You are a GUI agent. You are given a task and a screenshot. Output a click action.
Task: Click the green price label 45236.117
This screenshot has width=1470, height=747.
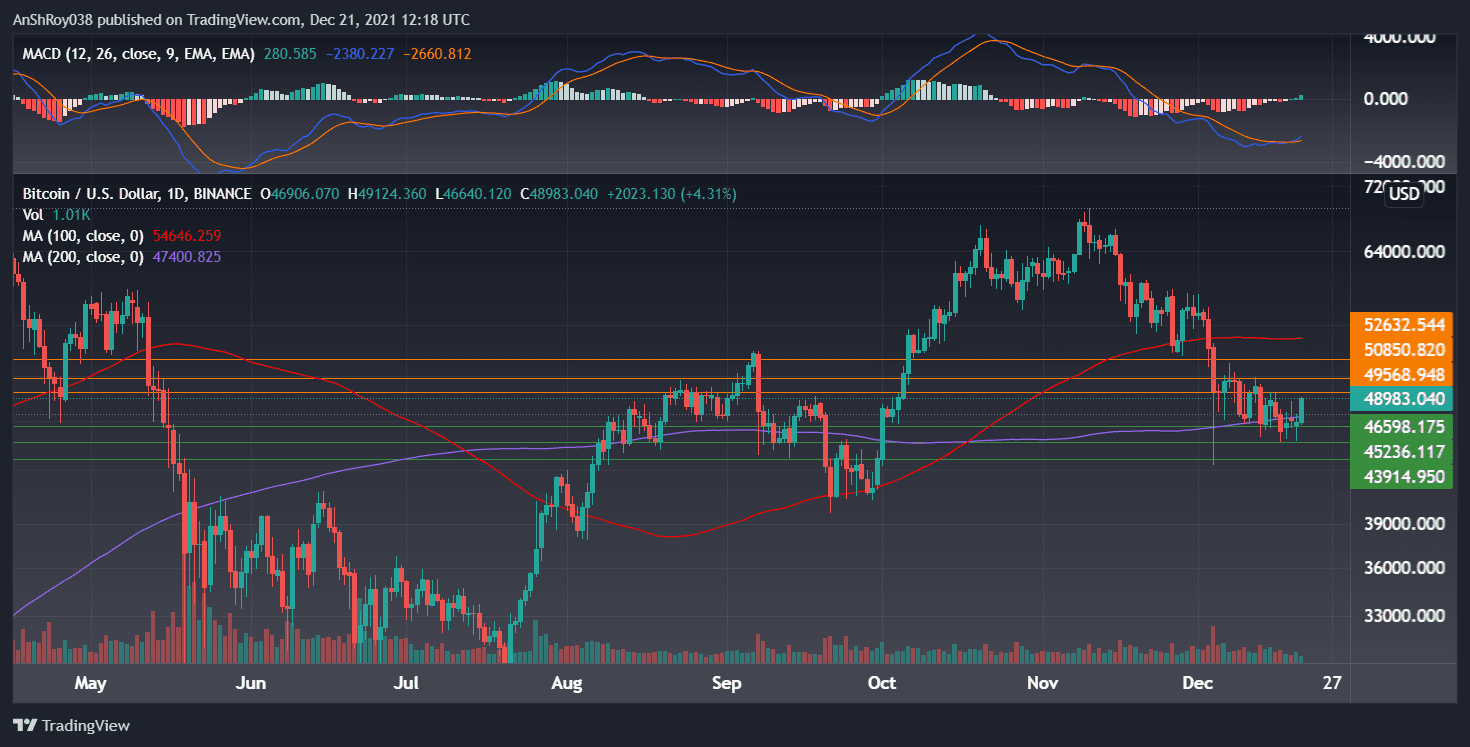coord(1400,454)
